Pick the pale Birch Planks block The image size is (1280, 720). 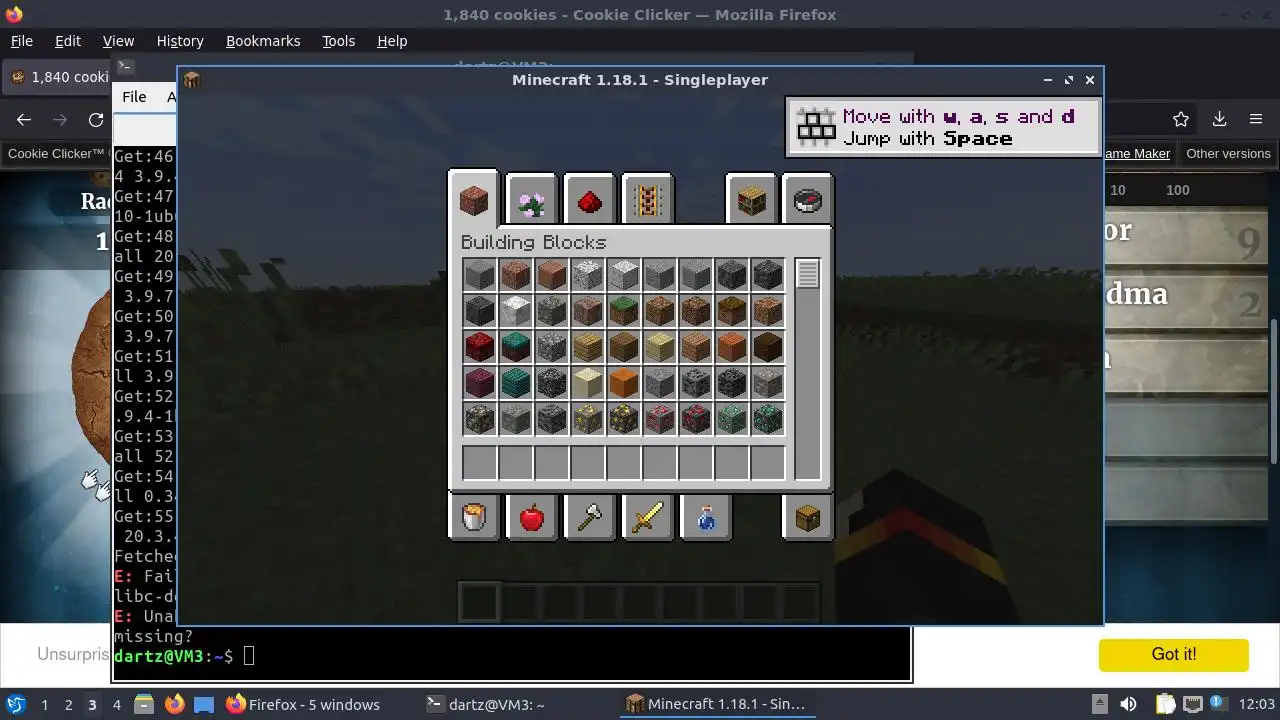(659, 347)
